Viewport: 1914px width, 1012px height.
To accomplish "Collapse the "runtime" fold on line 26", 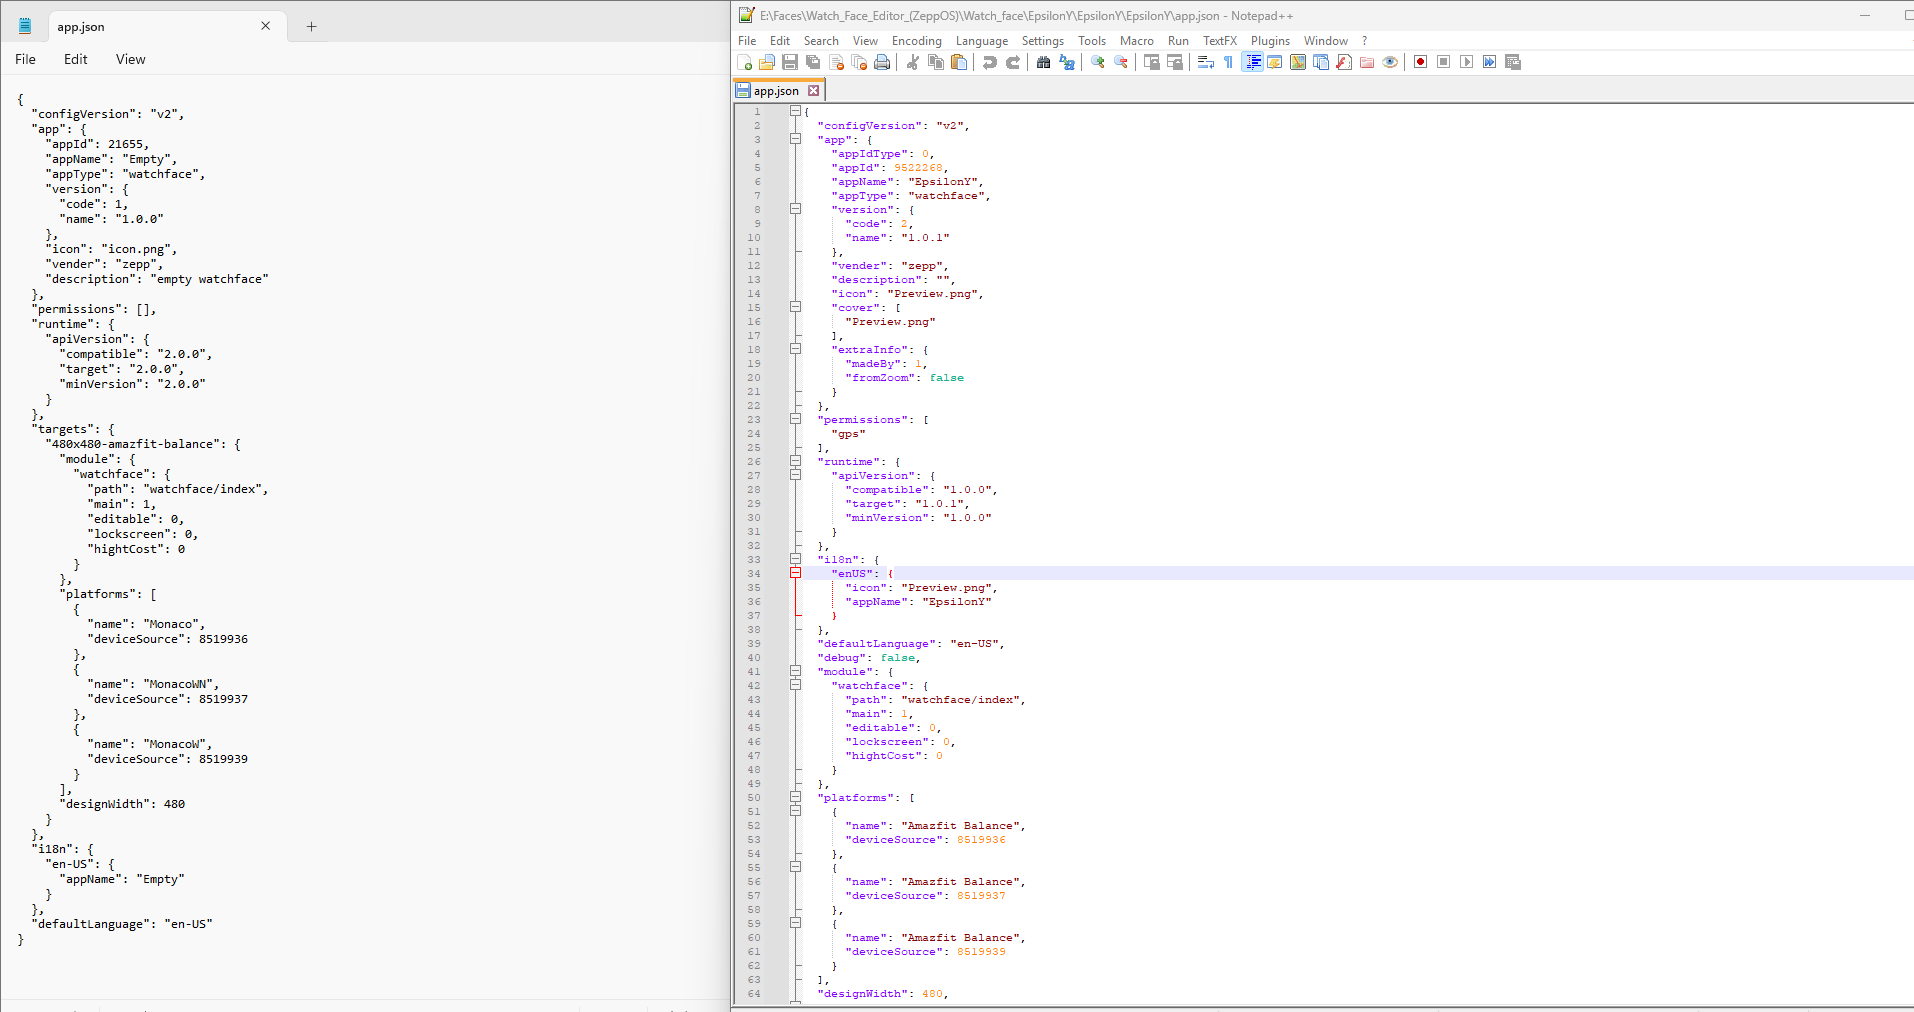I will click(795, 461).
